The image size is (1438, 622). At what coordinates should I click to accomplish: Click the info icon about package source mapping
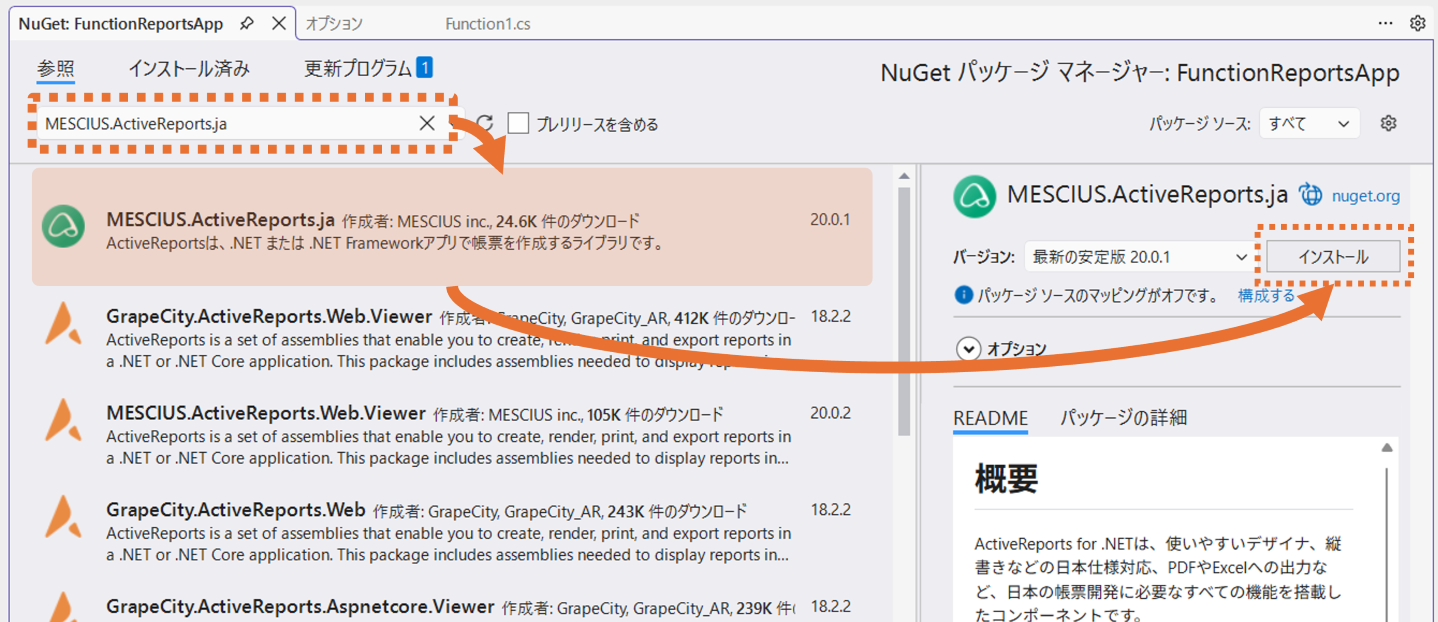[x=962, y=294]
